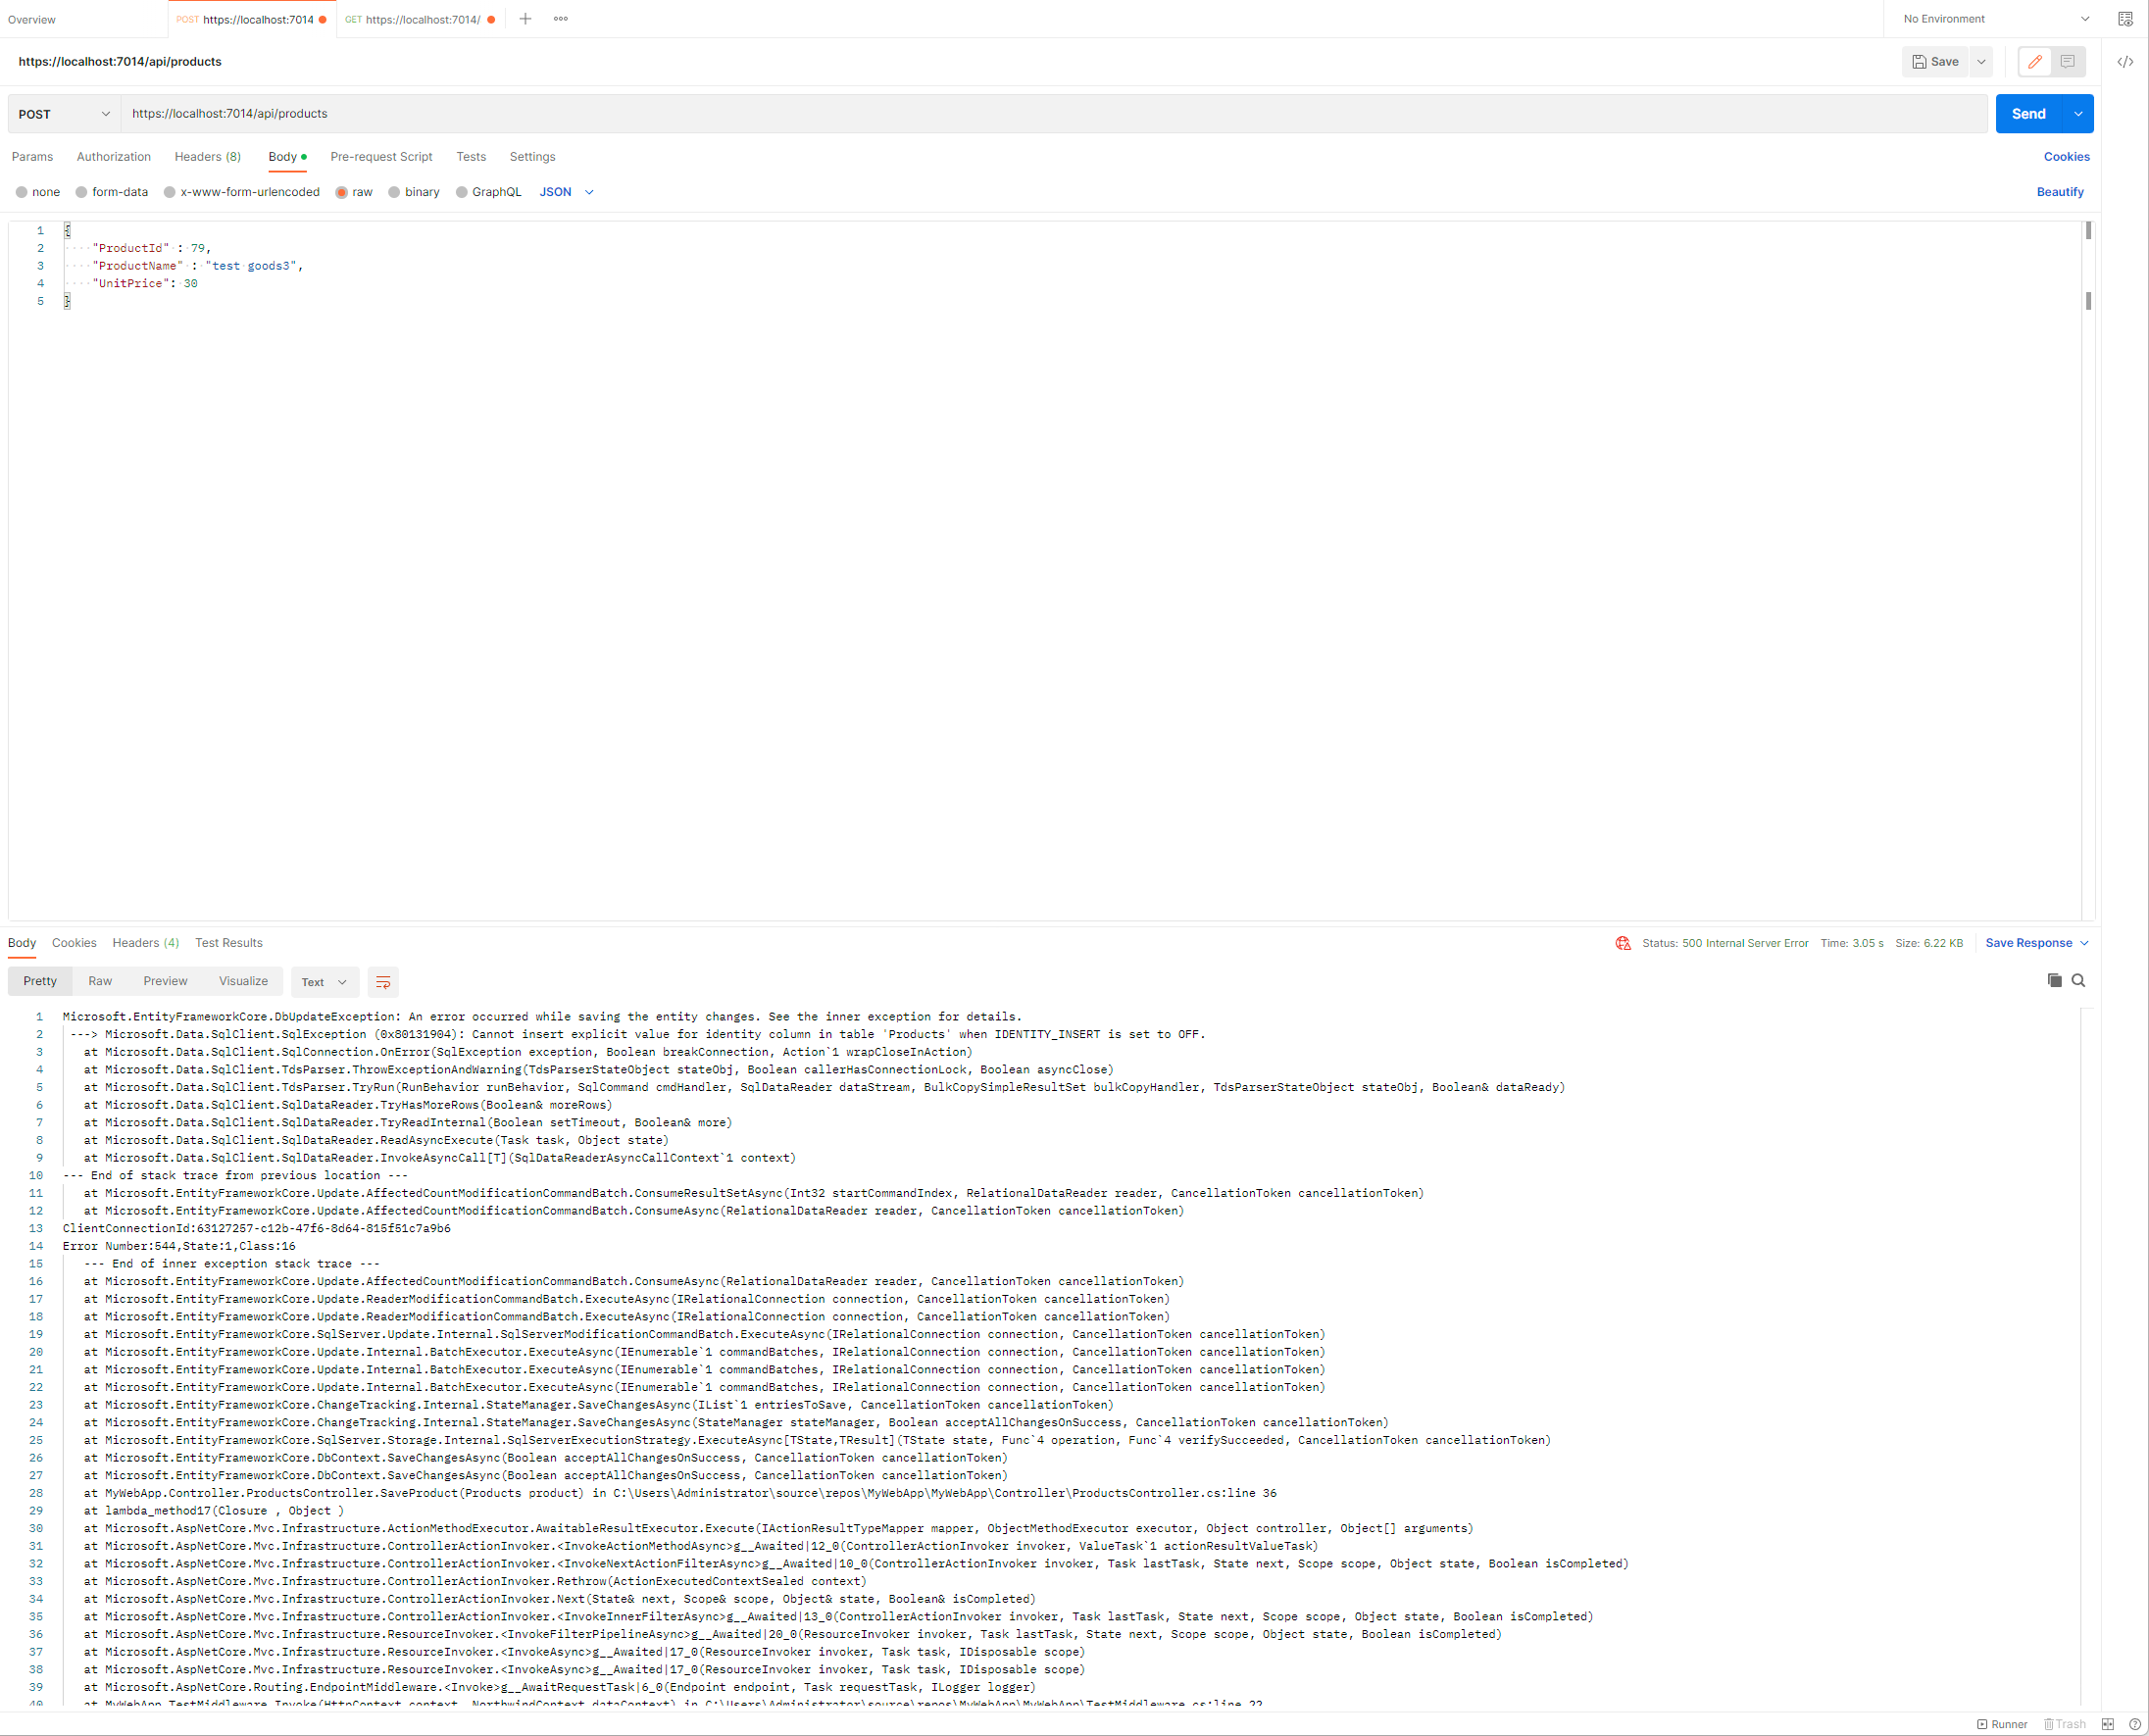Image resolution: width=2149 pixels, height=1736 pixels.
Task: Copy response using the copy icon
Action: coord(2054,980)
